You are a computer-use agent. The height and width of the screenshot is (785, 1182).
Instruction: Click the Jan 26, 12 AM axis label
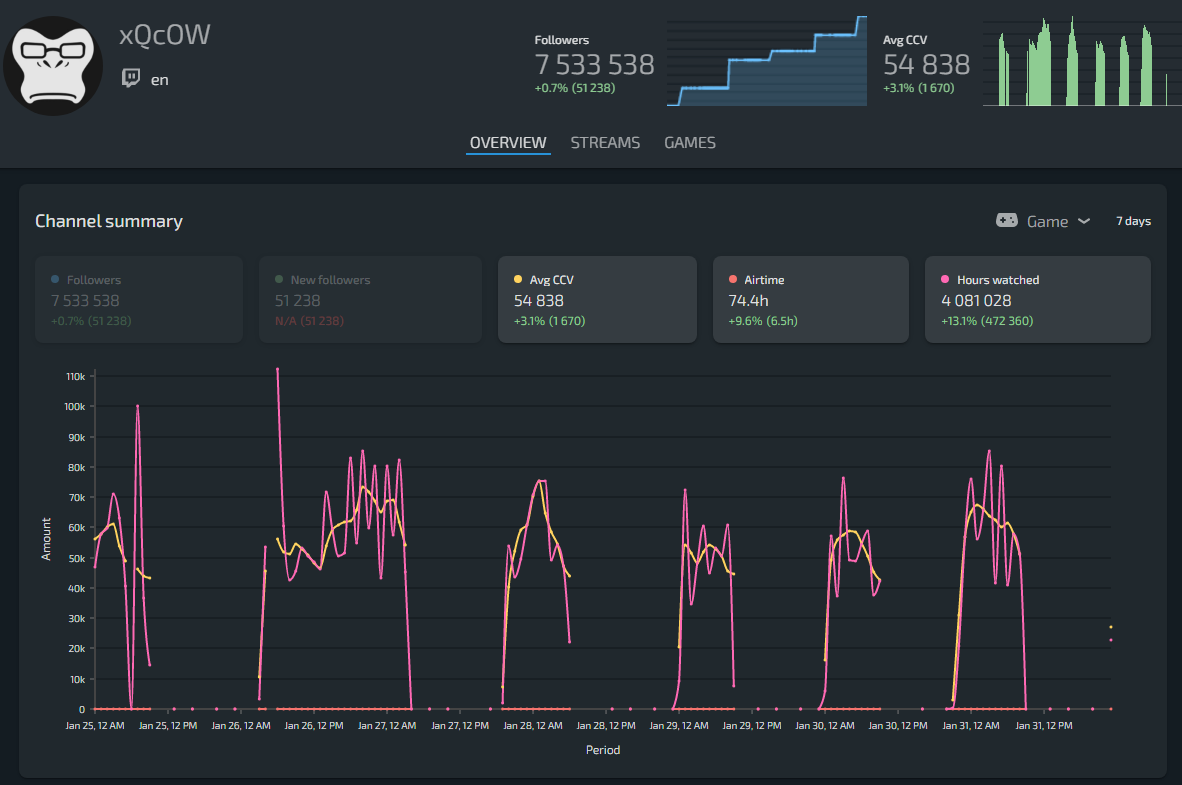pos(240,725)
